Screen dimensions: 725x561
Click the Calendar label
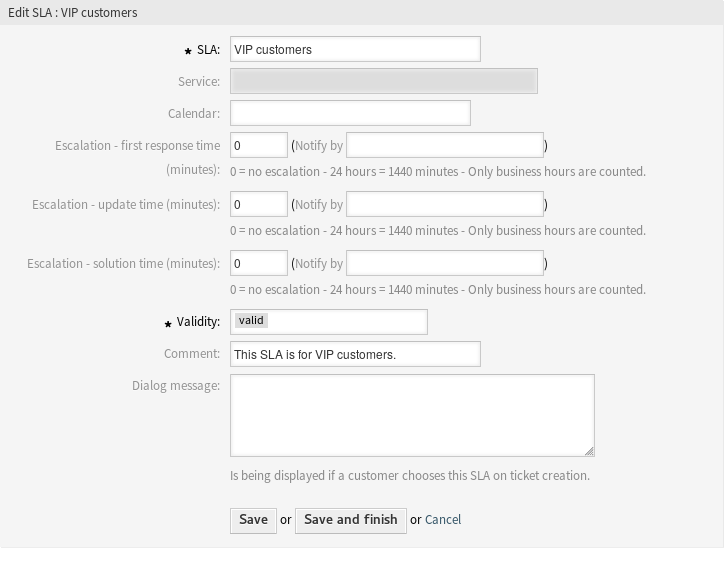(x=194, y=114)
